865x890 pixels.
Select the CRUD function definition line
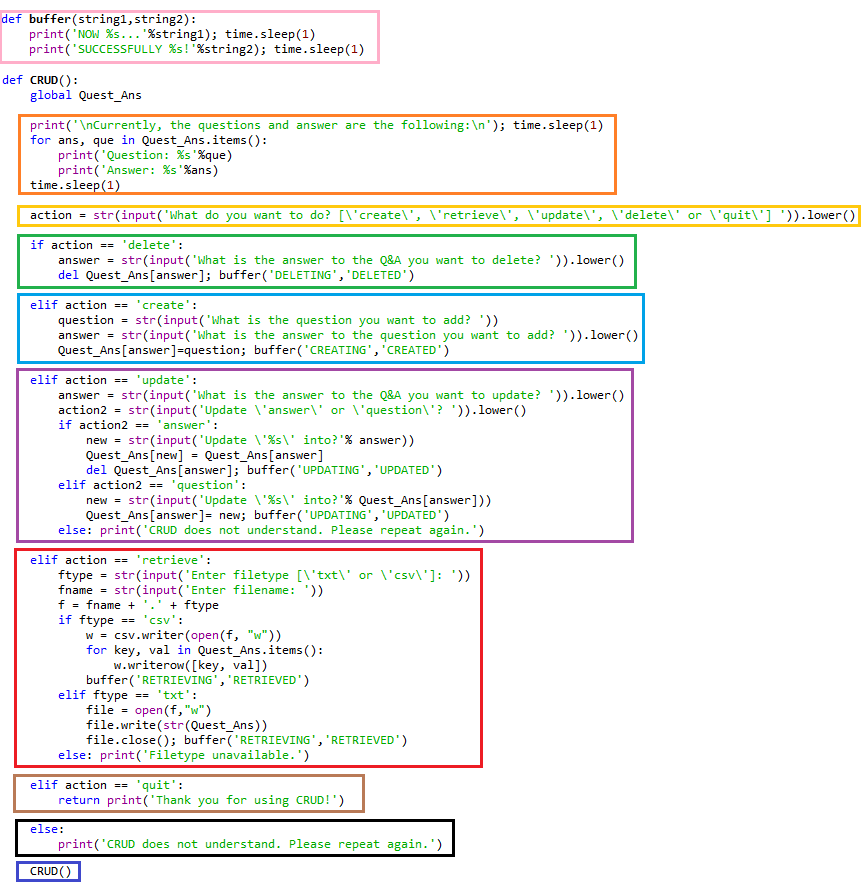point(42,80)
